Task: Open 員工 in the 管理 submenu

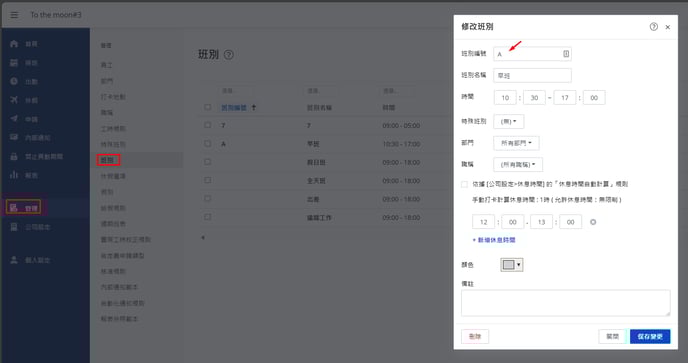Action: [x=107, y=65]
